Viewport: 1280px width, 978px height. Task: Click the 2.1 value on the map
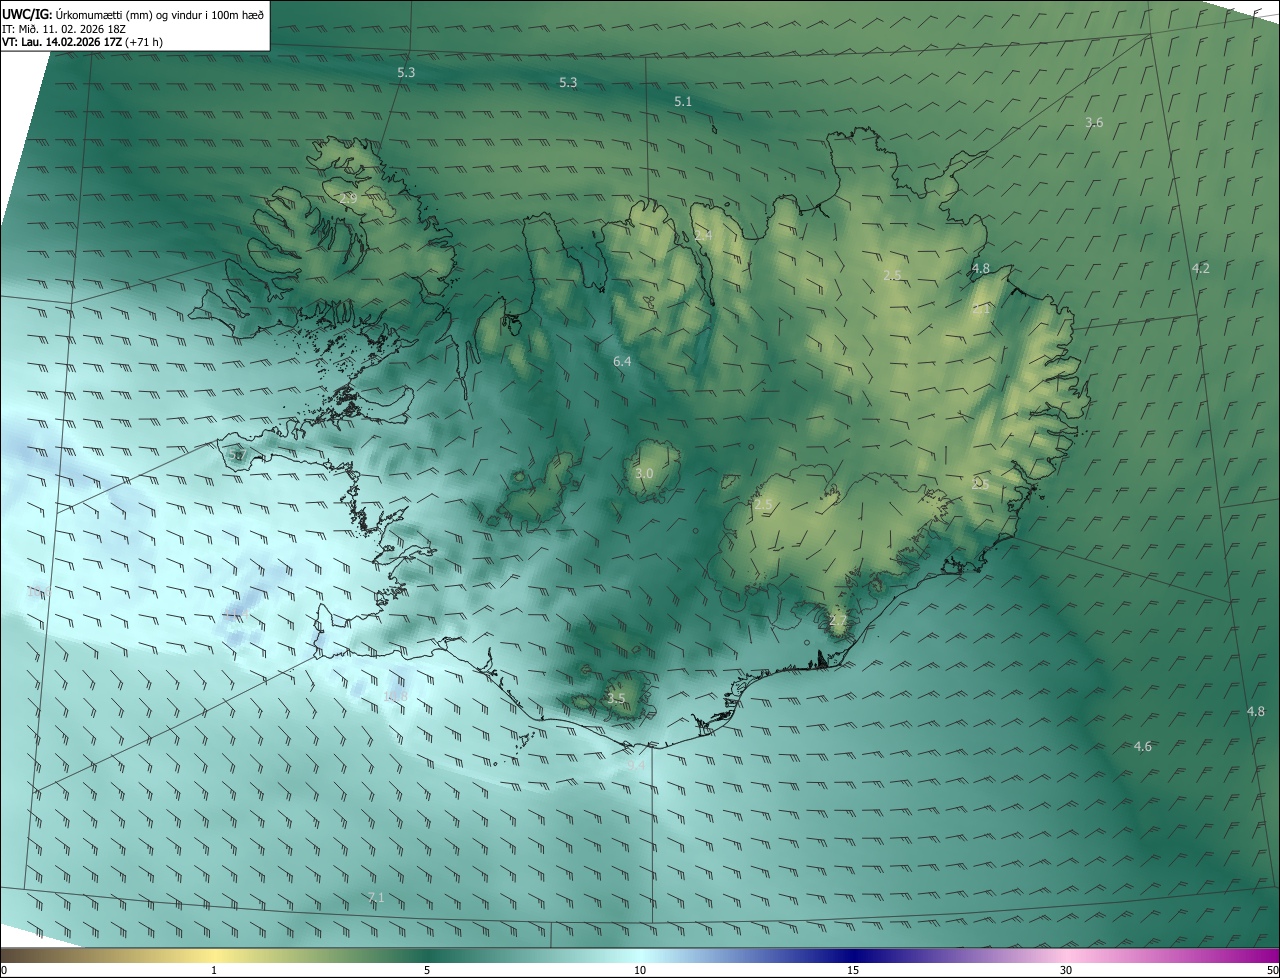(981, 309)
